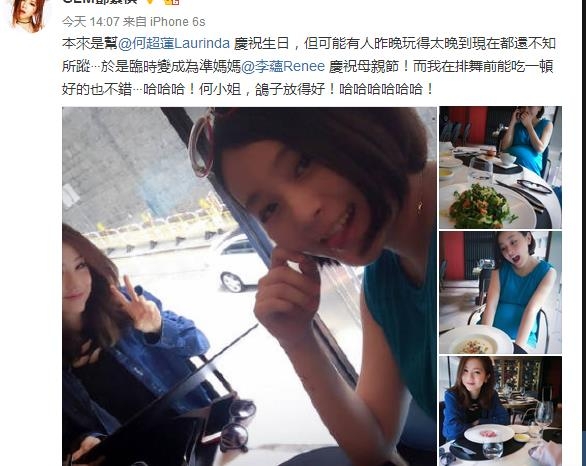The width and height of the screenshot is (586, 466).
Task: Click the sunglasses on the table in the photo
Action: click(235, 425)
